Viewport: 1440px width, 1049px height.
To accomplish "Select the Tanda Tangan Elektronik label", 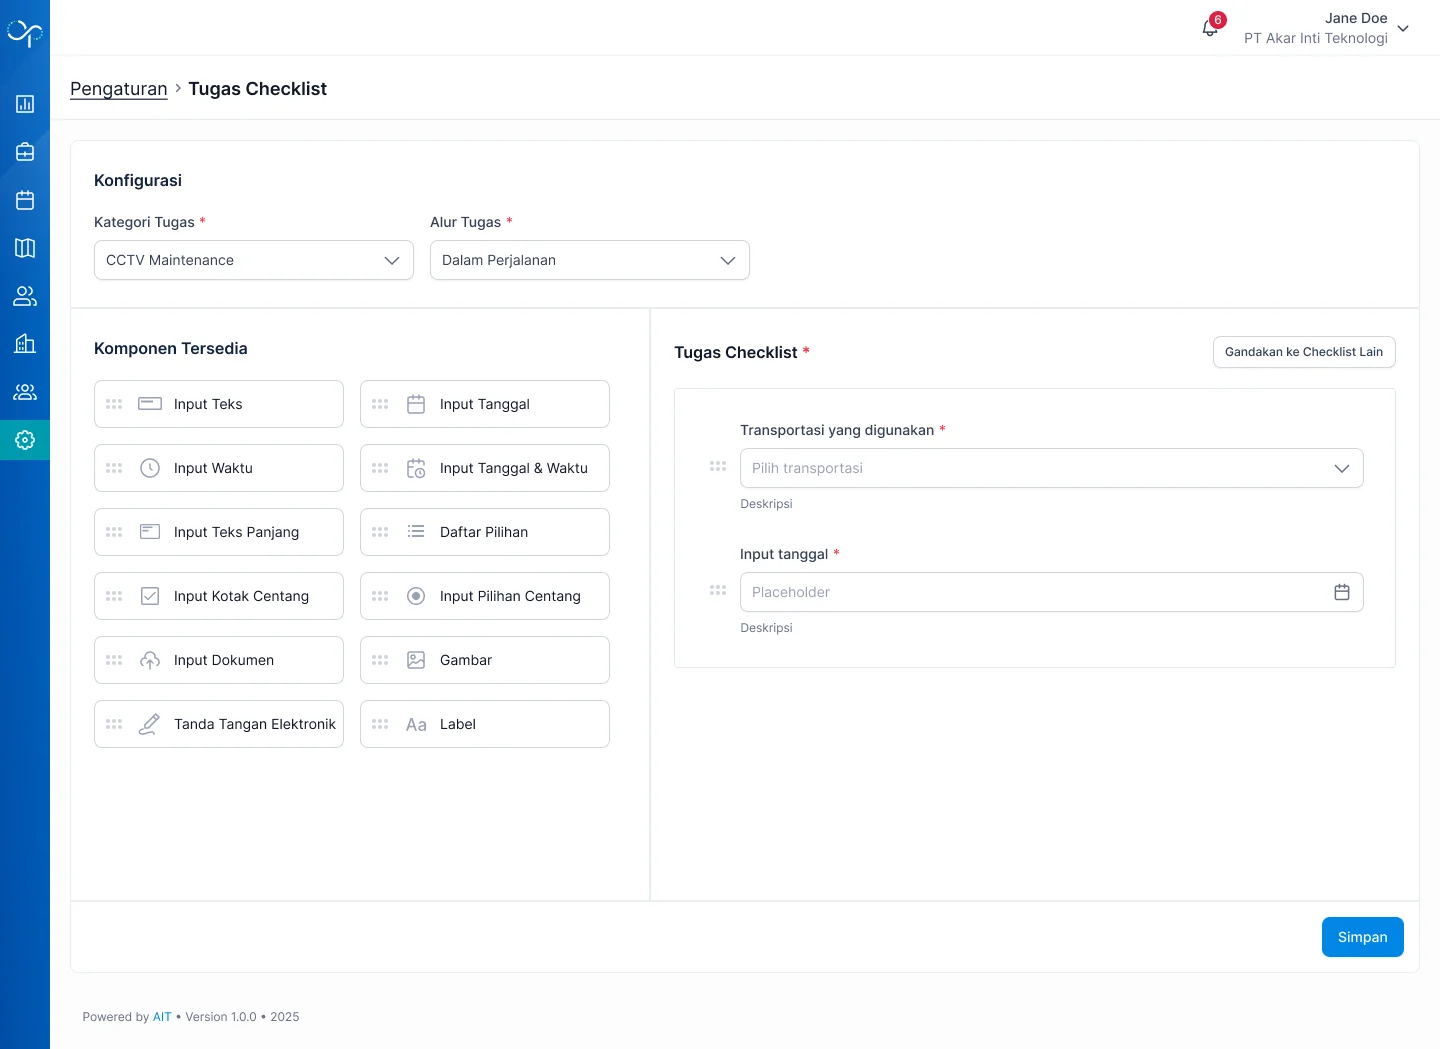I will (255, 724).
